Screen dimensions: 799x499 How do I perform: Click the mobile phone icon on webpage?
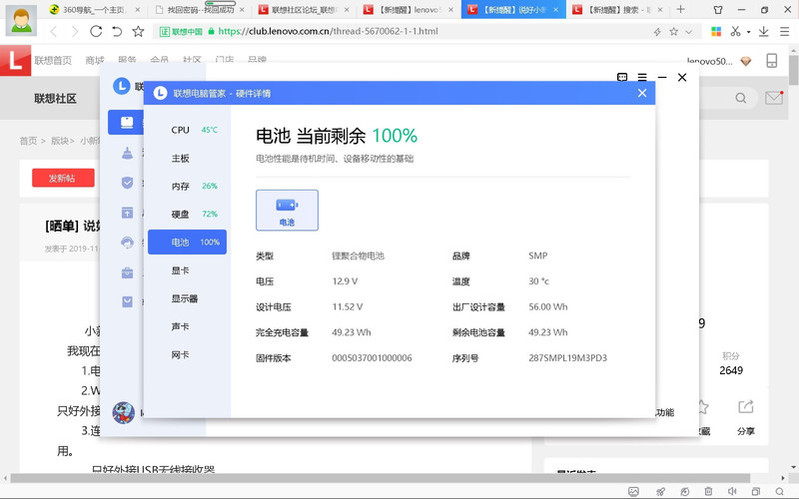771,61
